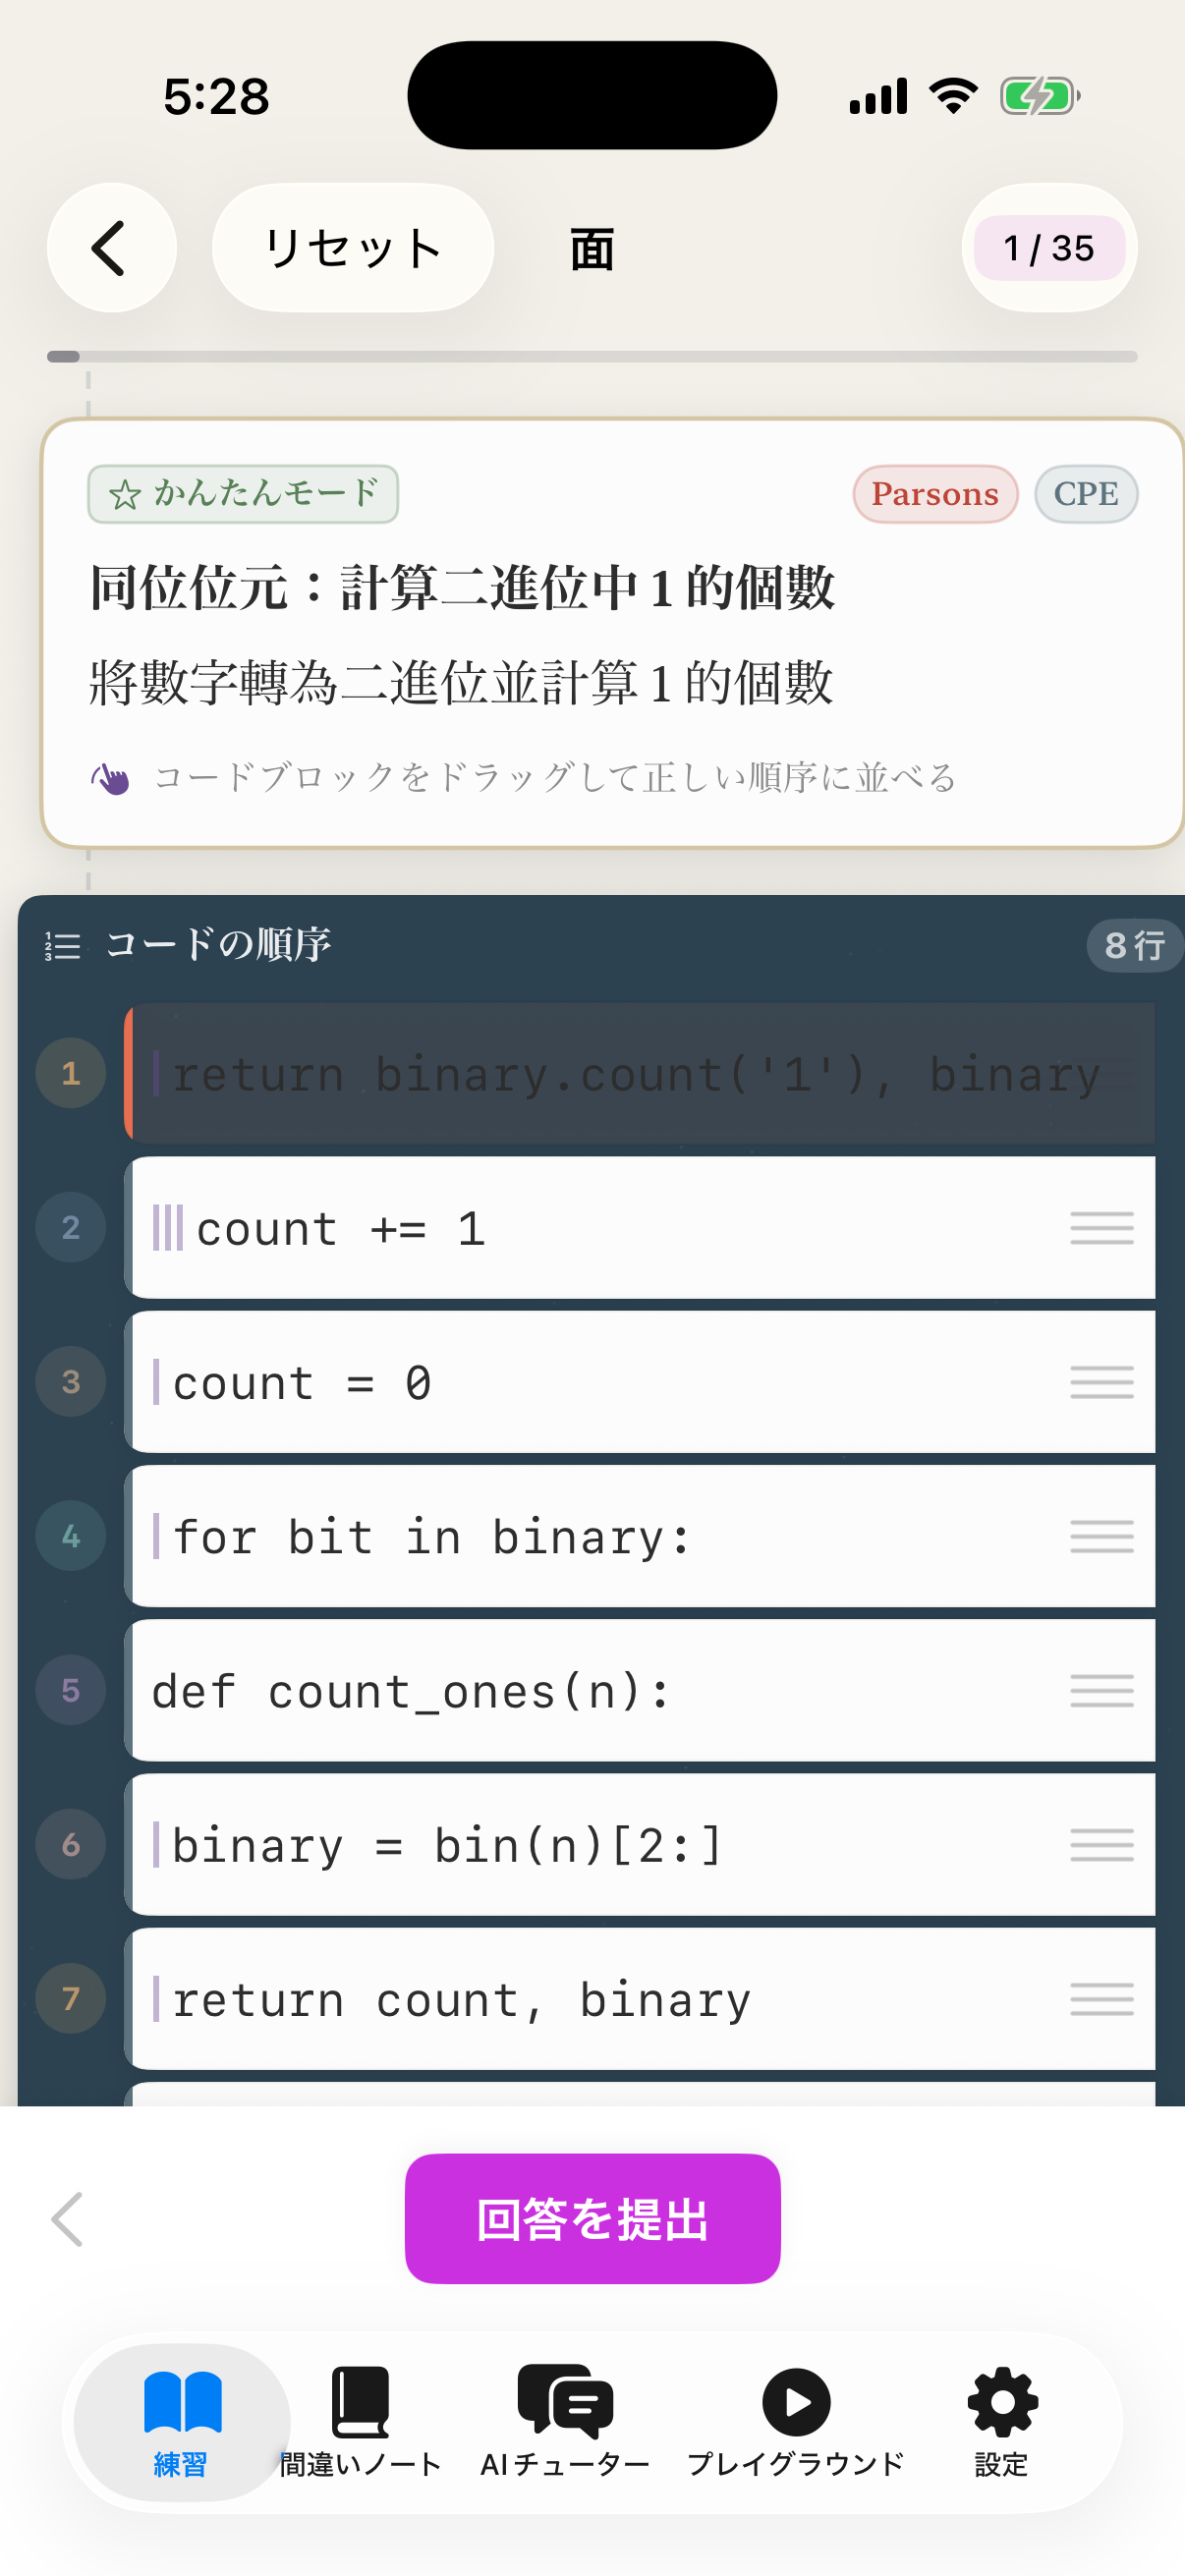Screen dimensions: 1185x2576
Task: Click the back chevron at top left
Action: pos(111,248)
